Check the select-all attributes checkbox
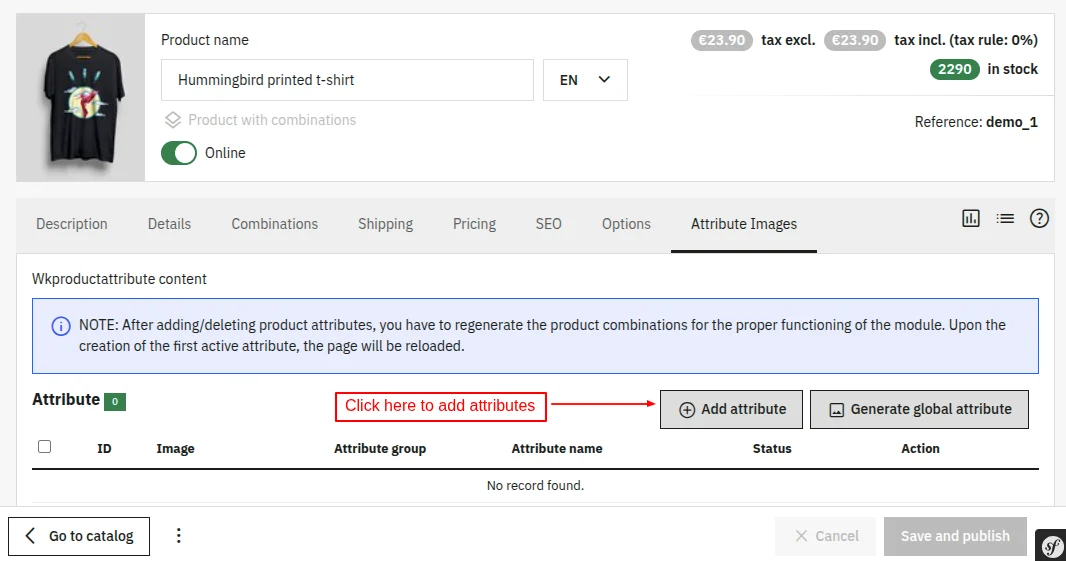The image size is (1066, 561). 44,447
